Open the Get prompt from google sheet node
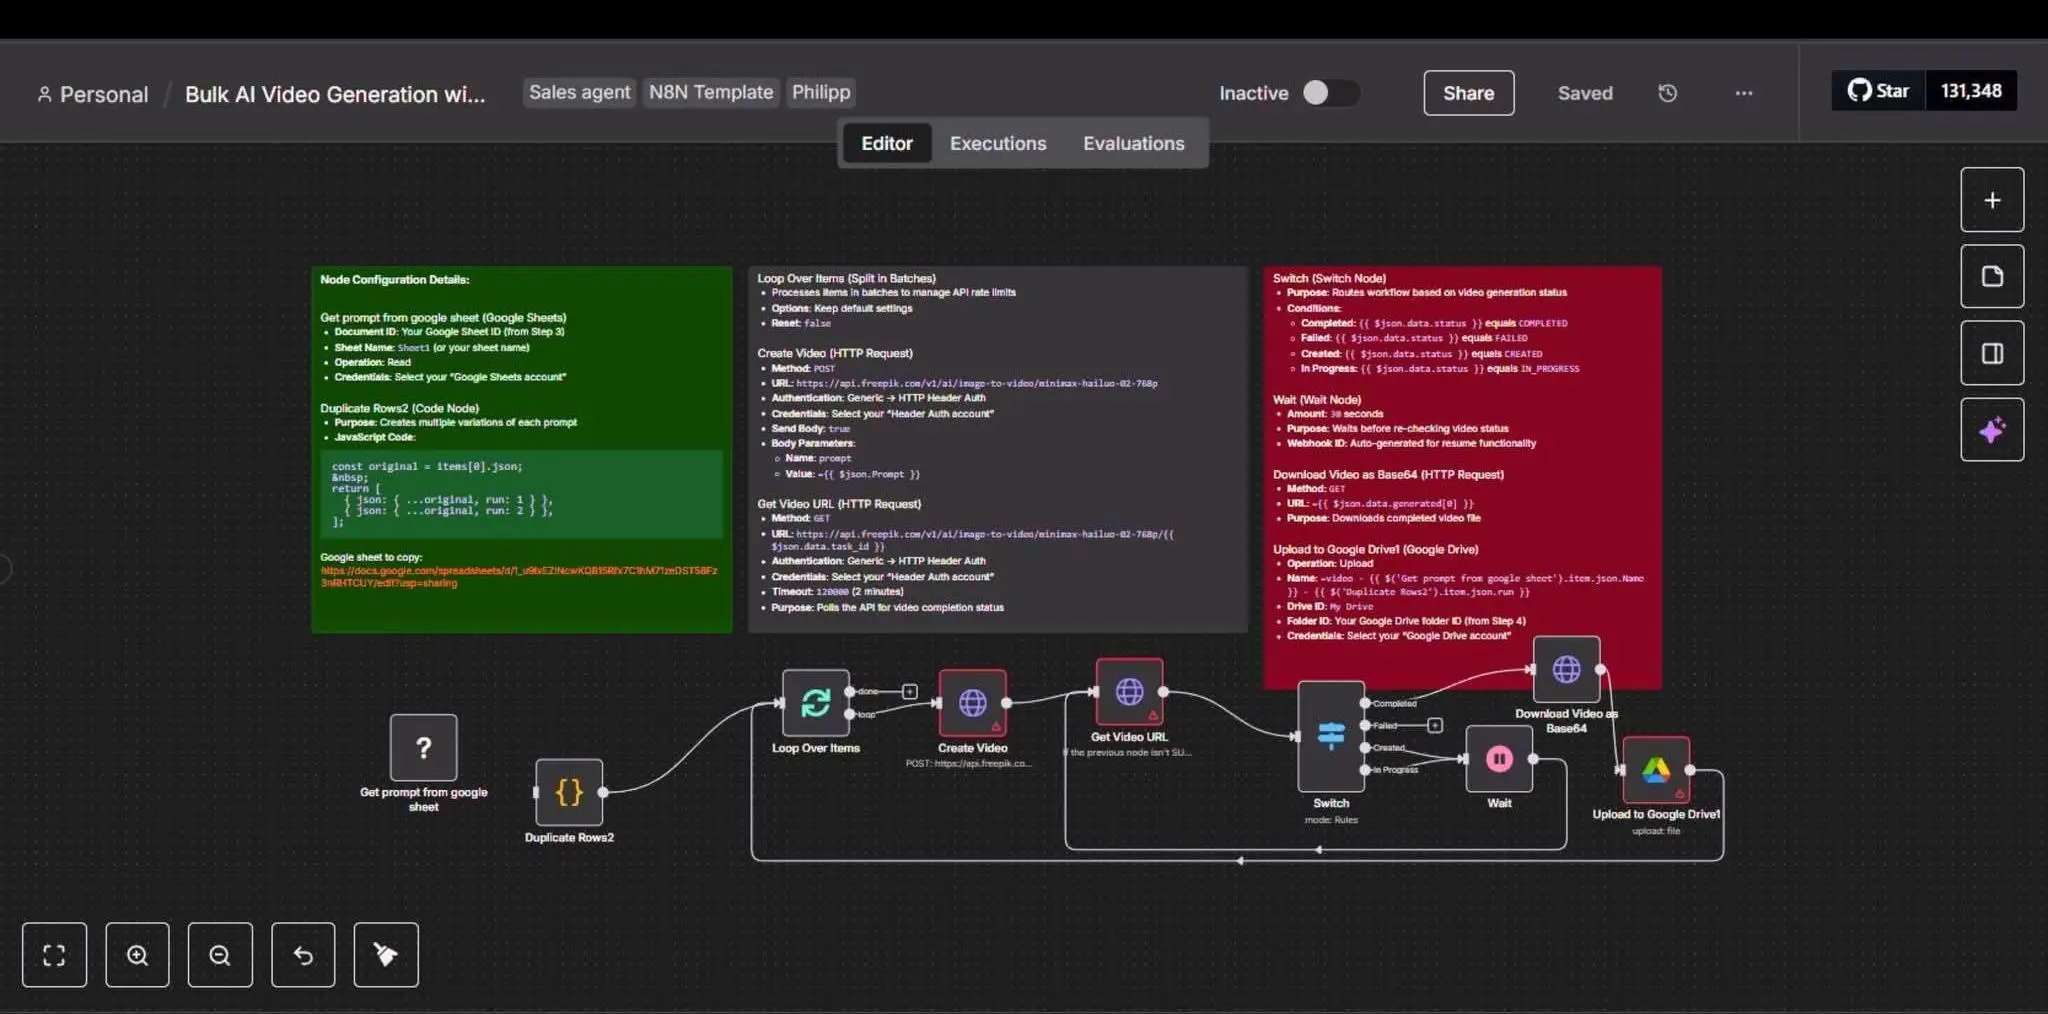 (423, 747)
